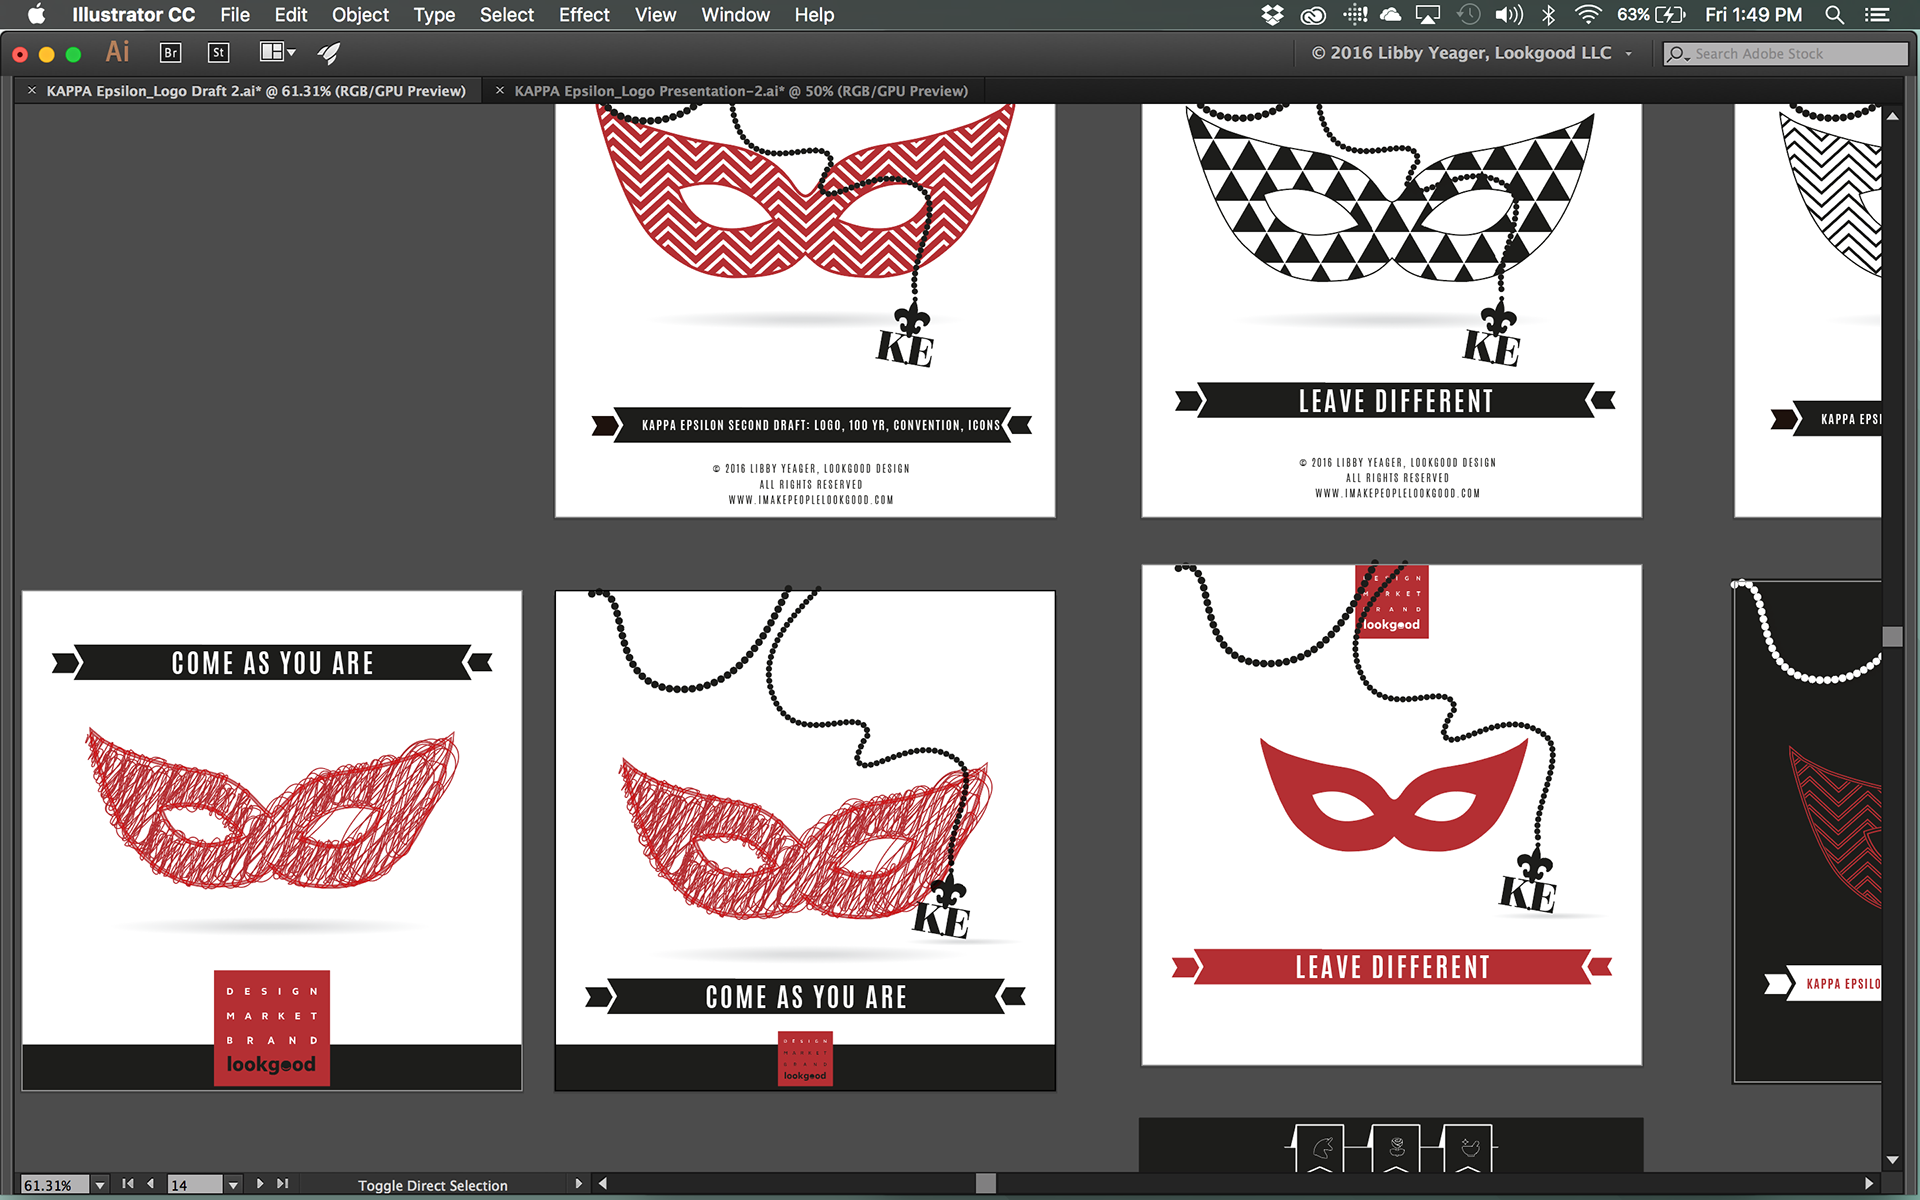The image size is (1920, 1200).
Task: Click vertical scrollbar down arrow
Action: point(1892,1161)
